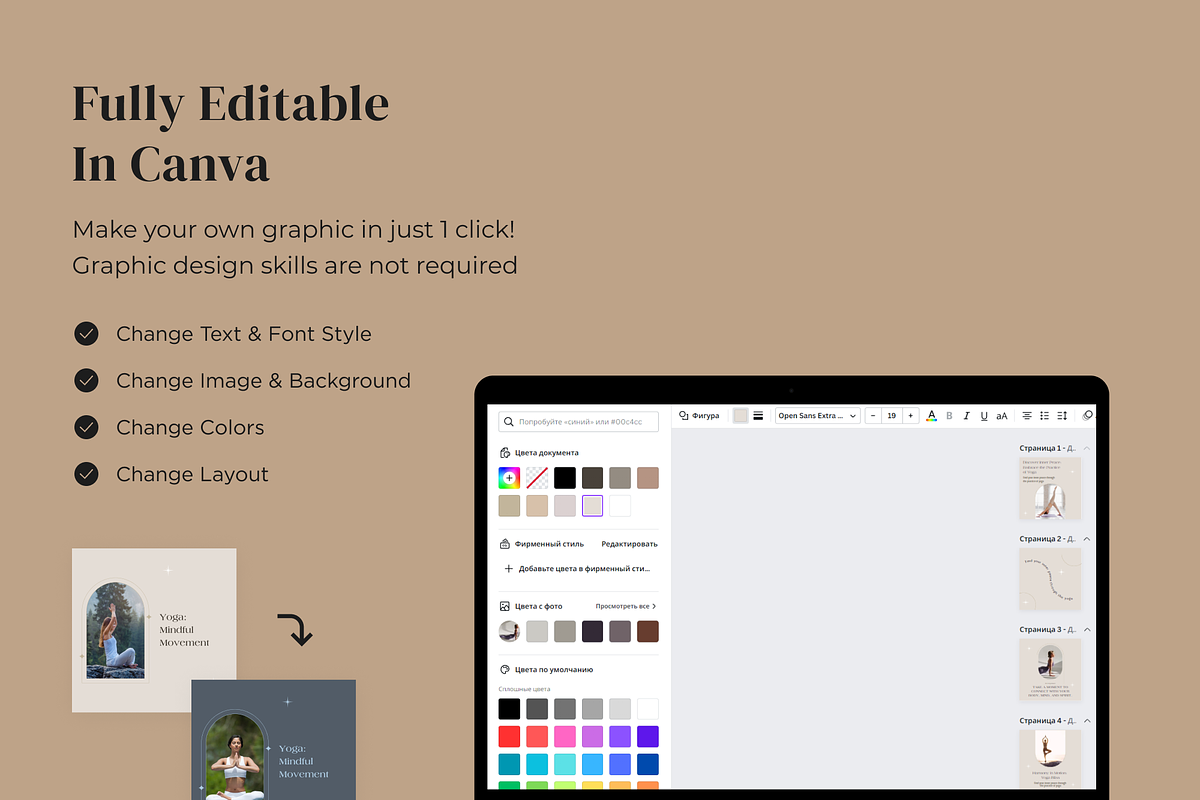Image resolution: width=1200 pixels, height=800 pixels.
Task: Open the border style lines icon
Action: [758, 415]
